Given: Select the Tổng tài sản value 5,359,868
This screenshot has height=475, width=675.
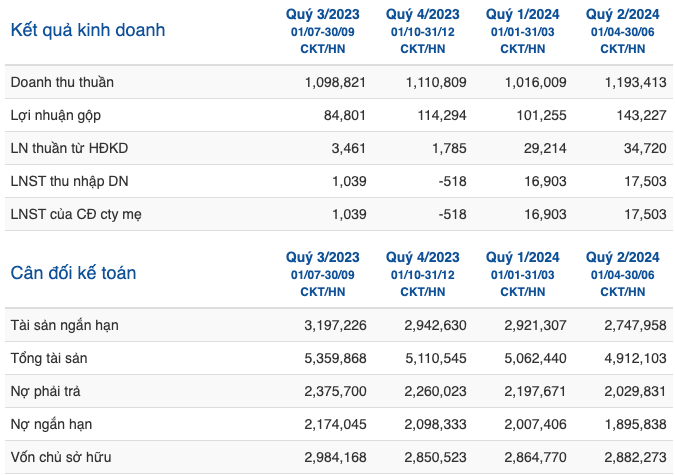Looking at the screenshot, I should (335, 358).
